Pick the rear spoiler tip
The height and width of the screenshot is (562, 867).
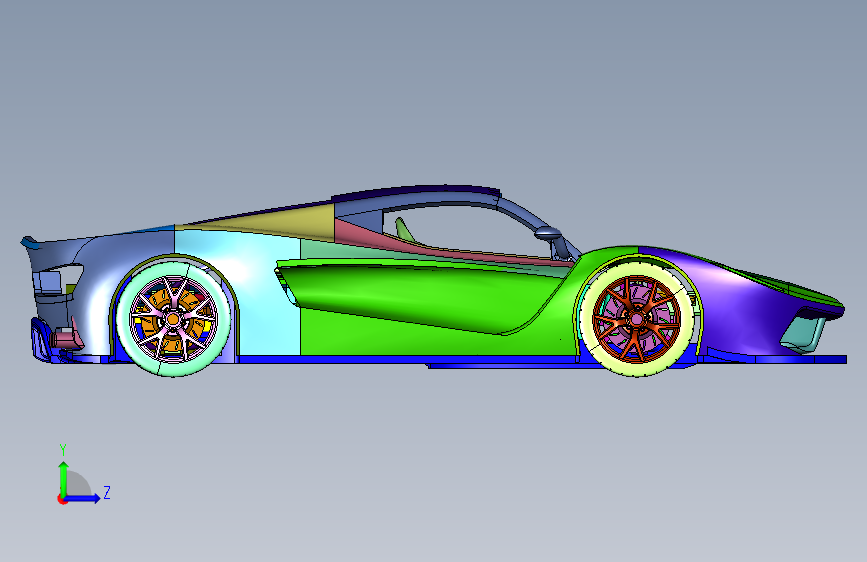(x=28, y=242)
